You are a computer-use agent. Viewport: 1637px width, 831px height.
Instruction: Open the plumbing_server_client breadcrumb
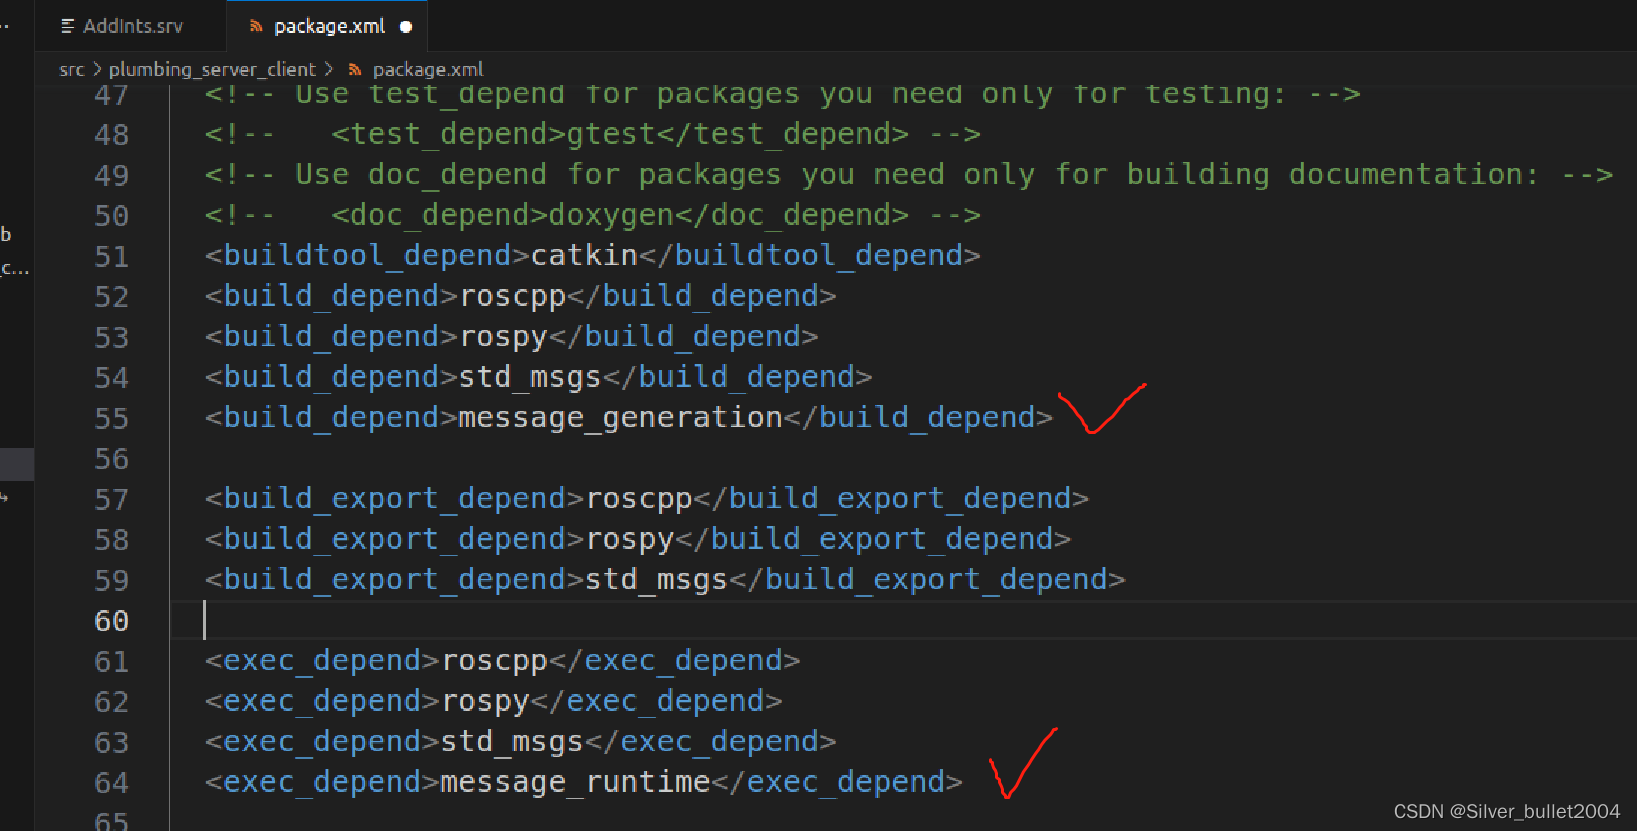click(x=212, y=69)
